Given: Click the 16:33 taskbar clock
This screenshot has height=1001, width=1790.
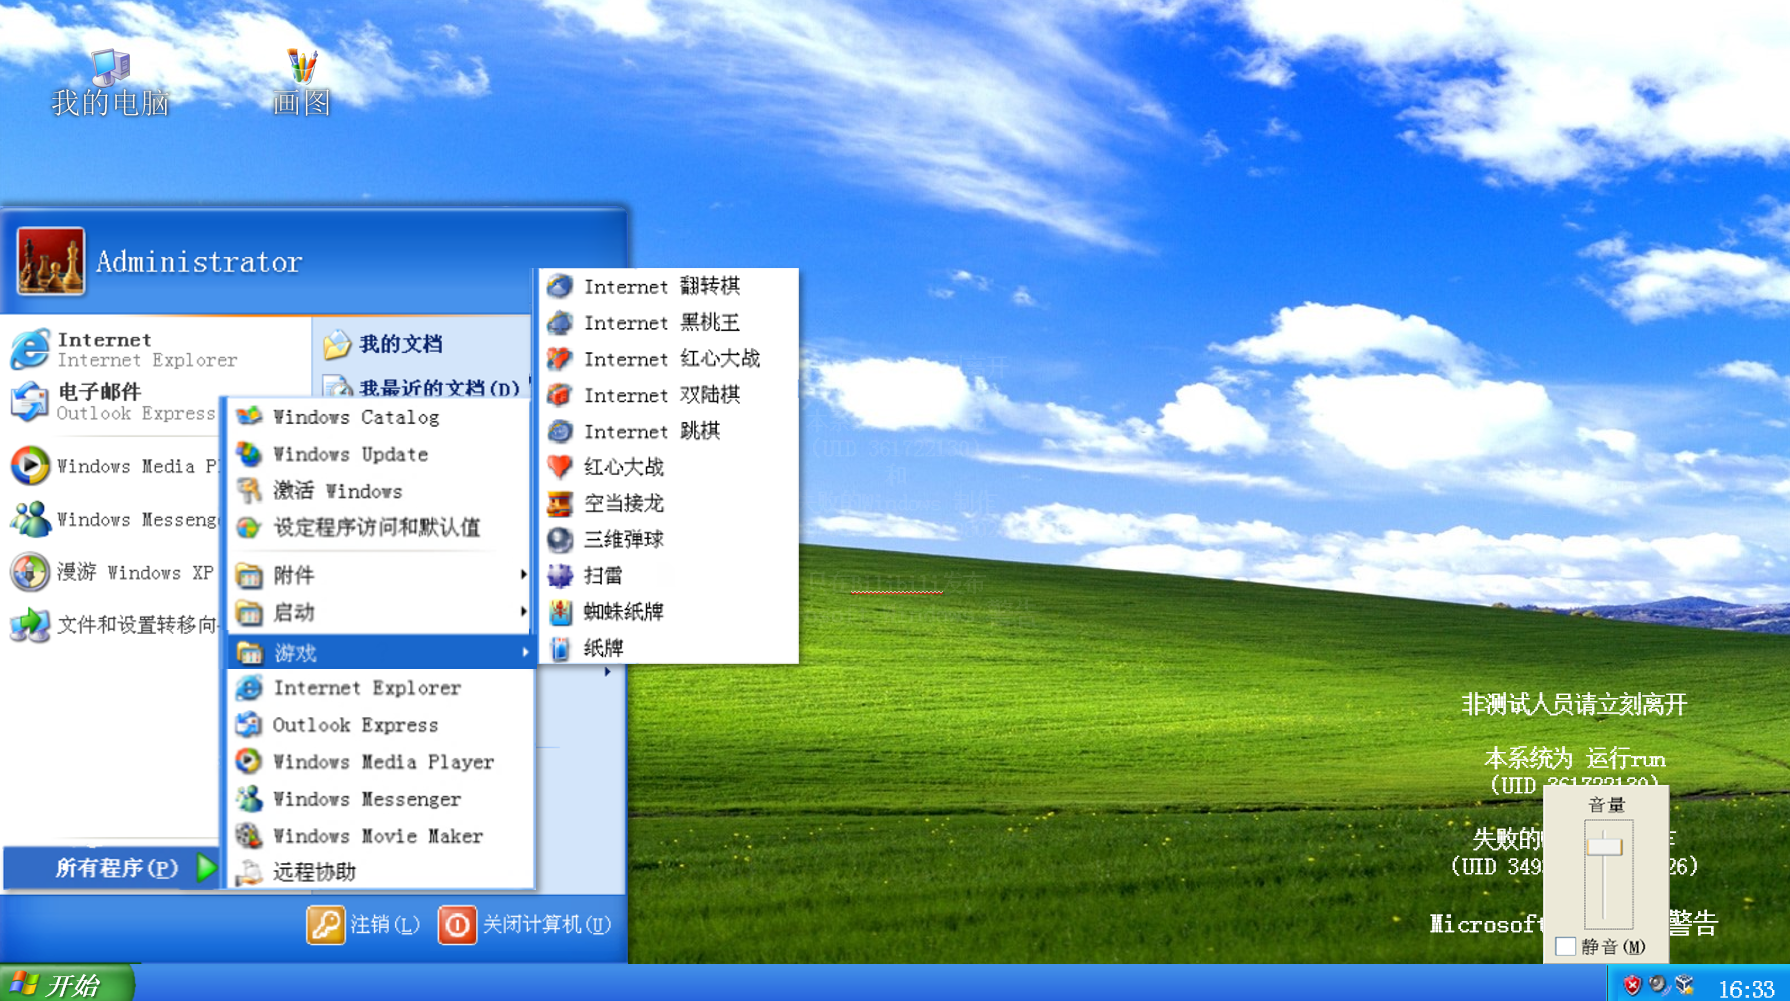Looking at the screenshot, I should point(1746,988).
